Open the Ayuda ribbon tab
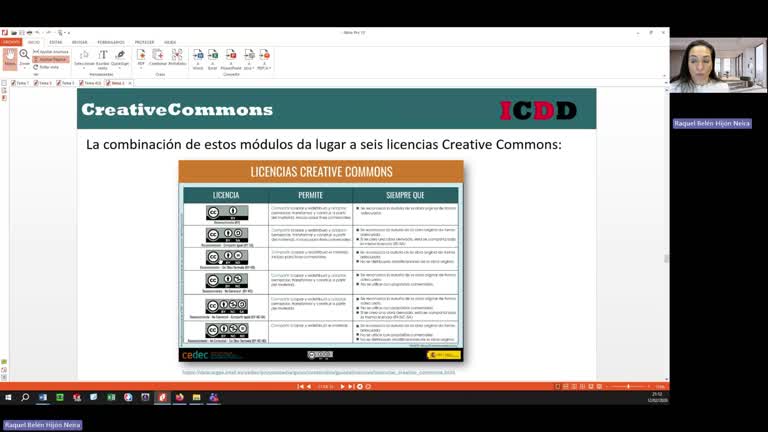768x432 pixels. [x=170, y=42]
